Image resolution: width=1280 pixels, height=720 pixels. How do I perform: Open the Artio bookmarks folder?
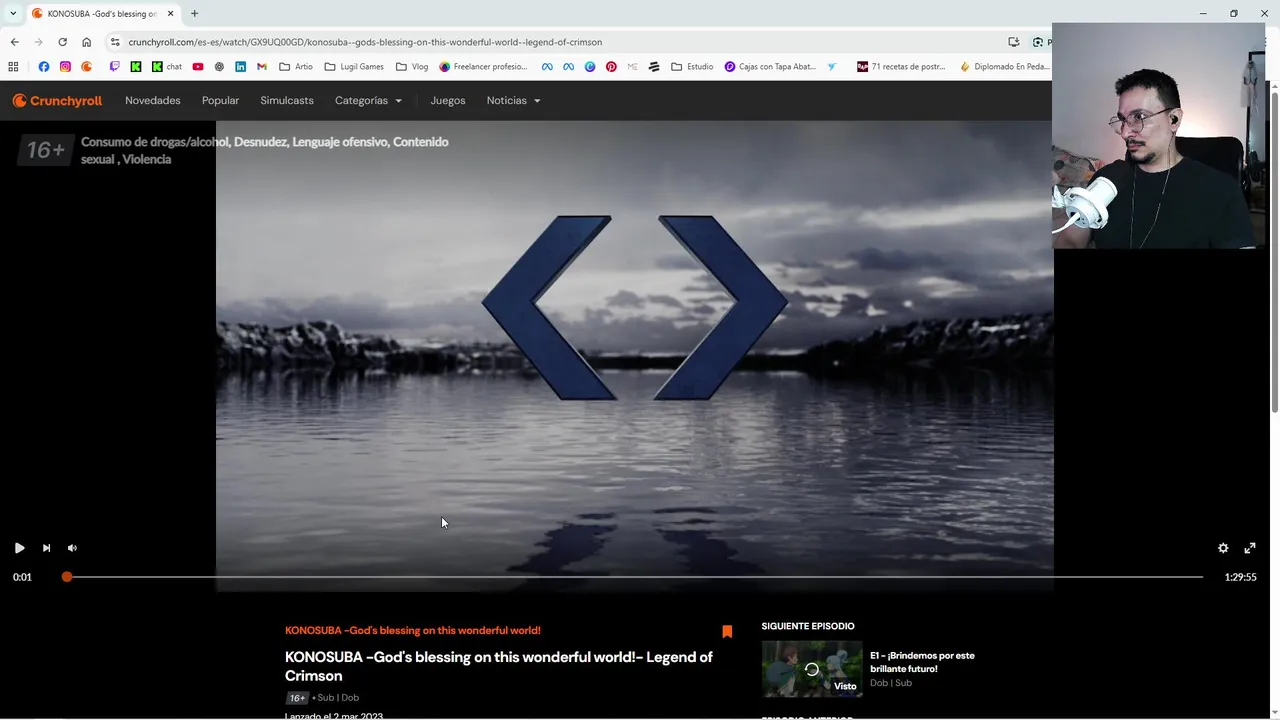(x=296, y=67)
